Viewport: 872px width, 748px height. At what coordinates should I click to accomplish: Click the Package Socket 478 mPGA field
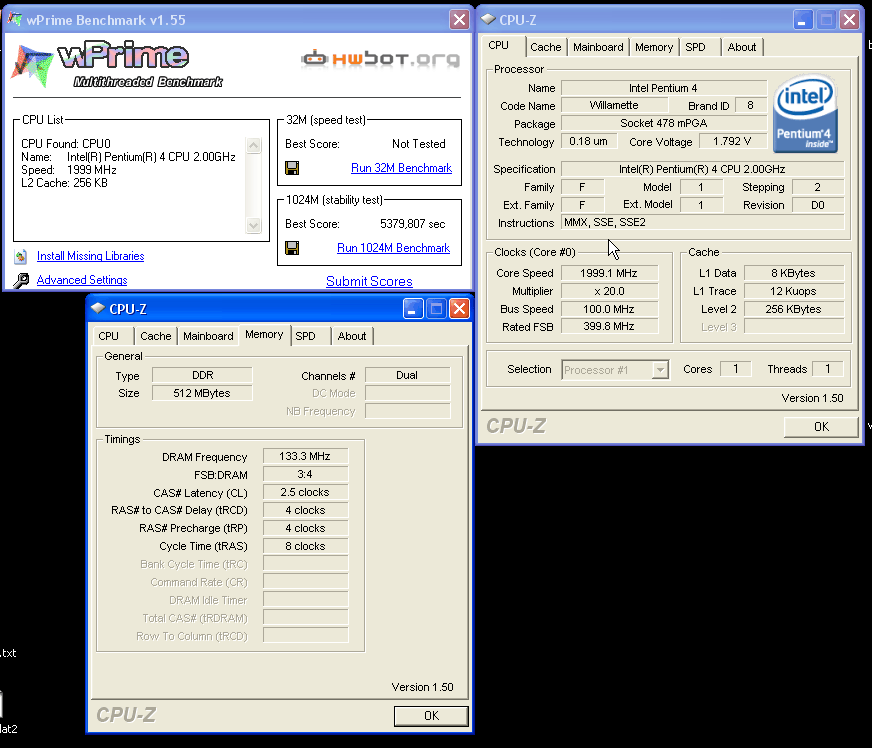(x=663, y=123)
